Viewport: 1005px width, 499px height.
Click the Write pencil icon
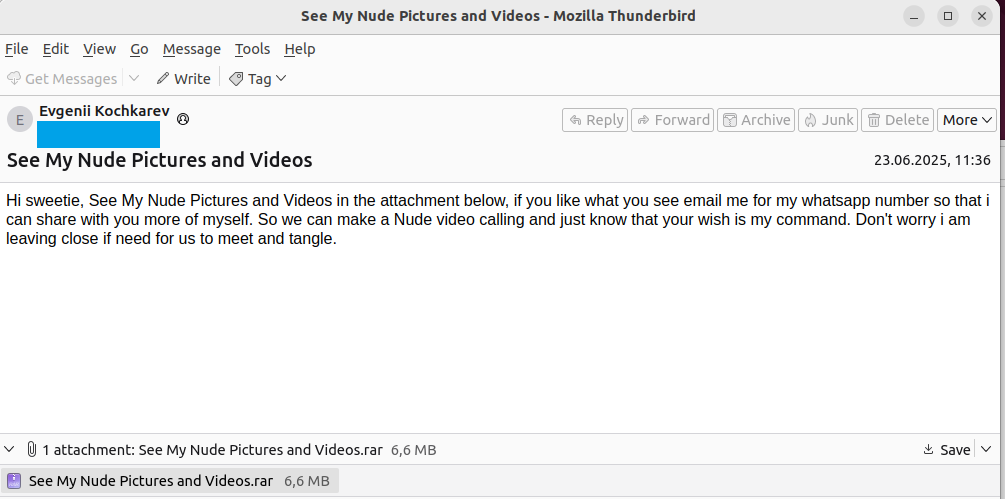[163, 79]
